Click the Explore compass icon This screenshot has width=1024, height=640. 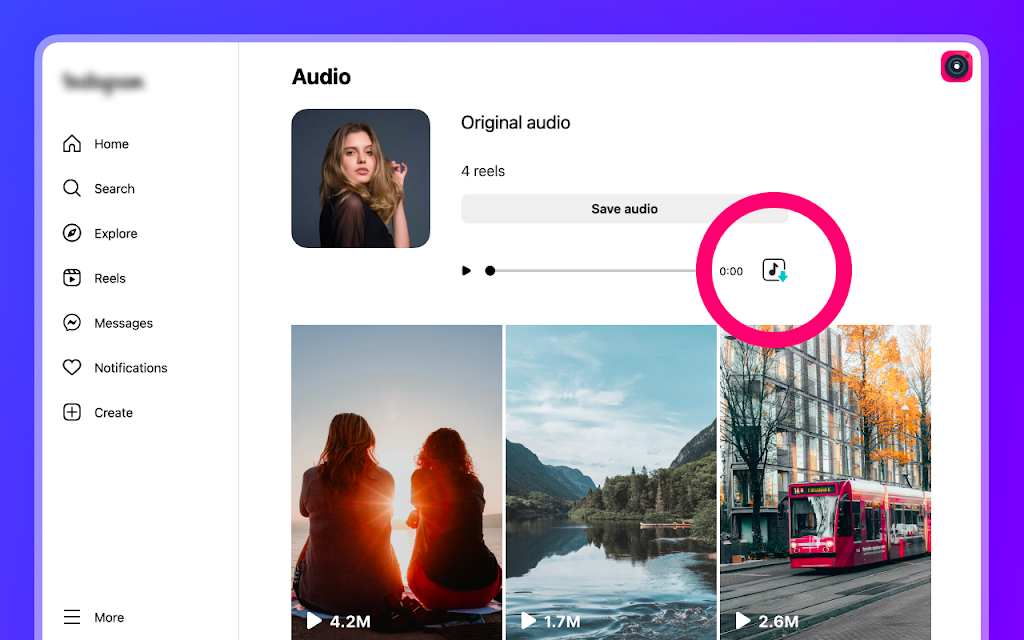coord(72,233)
